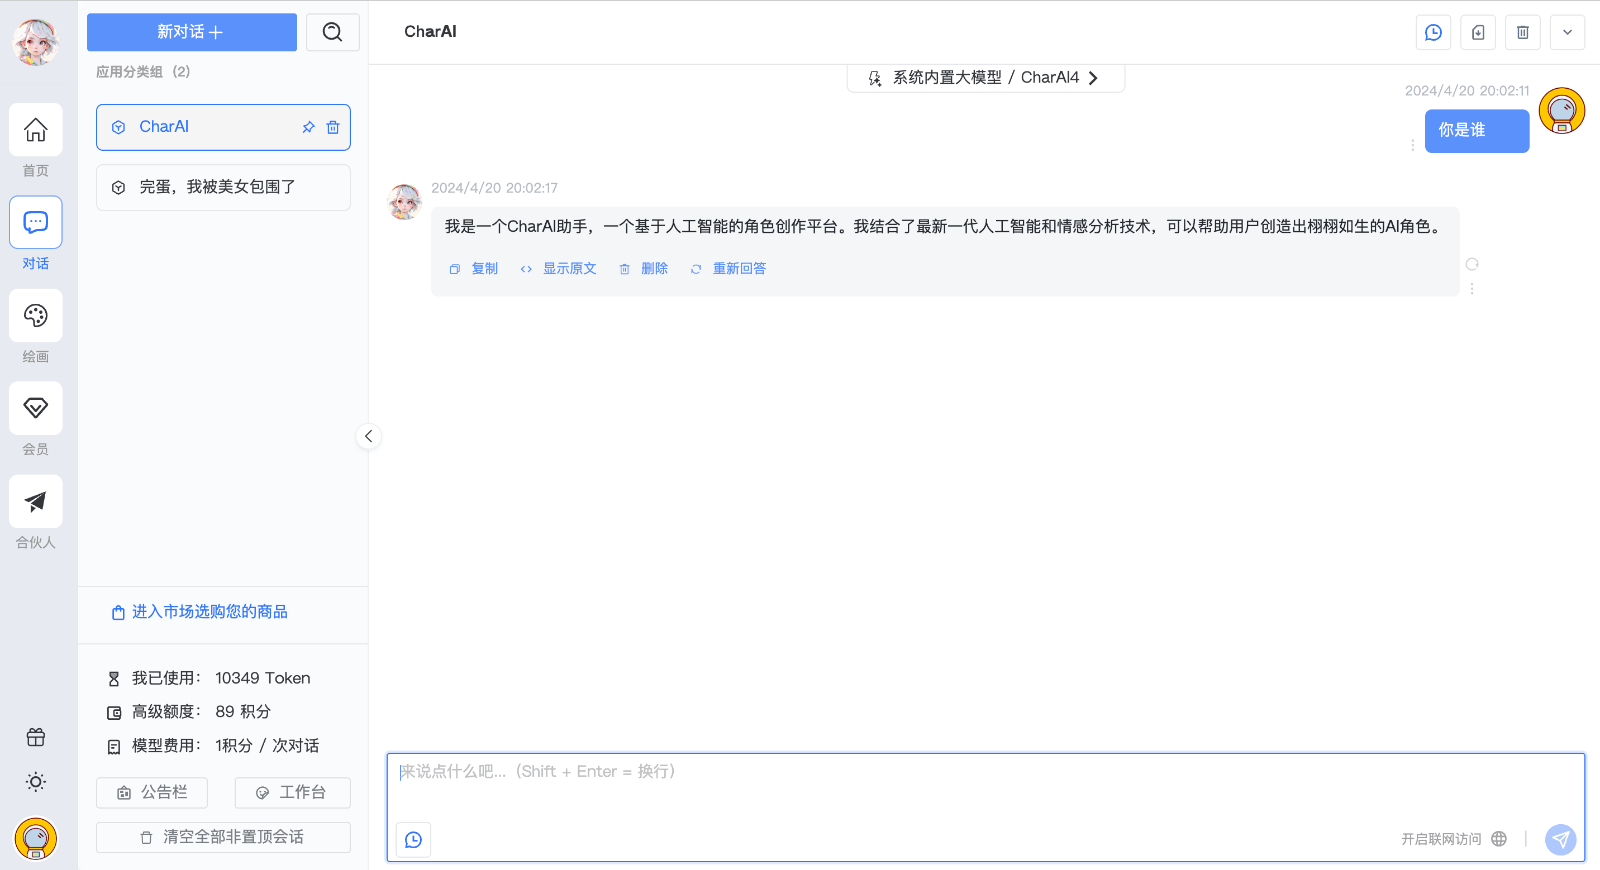Click the trash icon in top toolbar
This screenshot has width=1600, height=870.
1523,32
